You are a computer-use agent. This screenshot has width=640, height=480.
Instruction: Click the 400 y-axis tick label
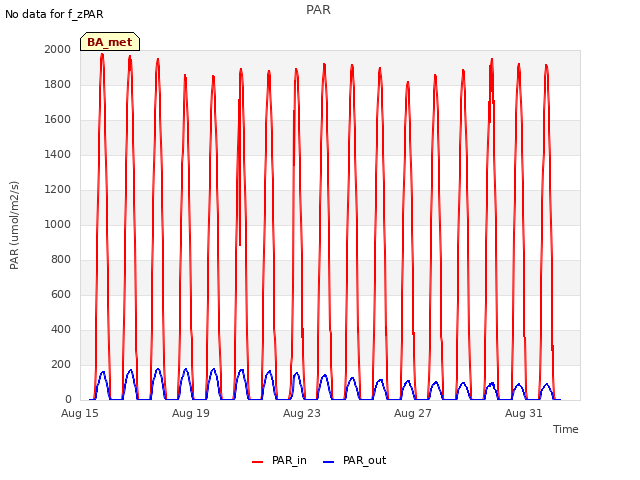click(61, 329)
